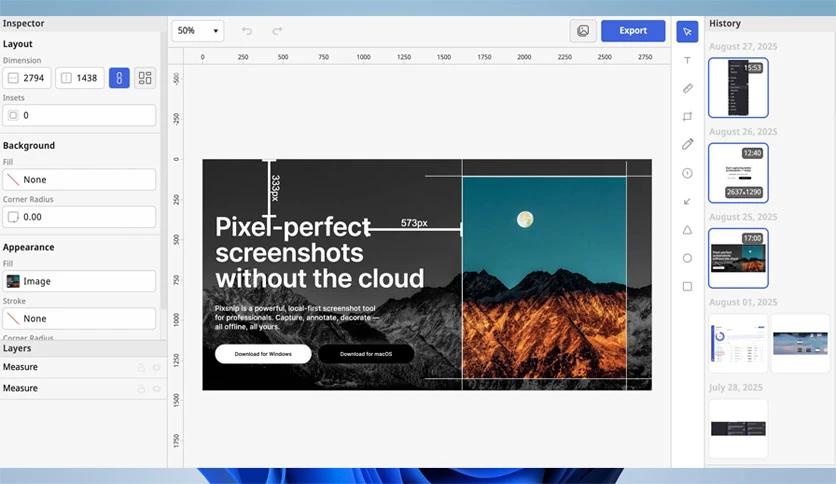Select the Arrow tool
This screenshot has width=836, height=484.
[687, 201]
